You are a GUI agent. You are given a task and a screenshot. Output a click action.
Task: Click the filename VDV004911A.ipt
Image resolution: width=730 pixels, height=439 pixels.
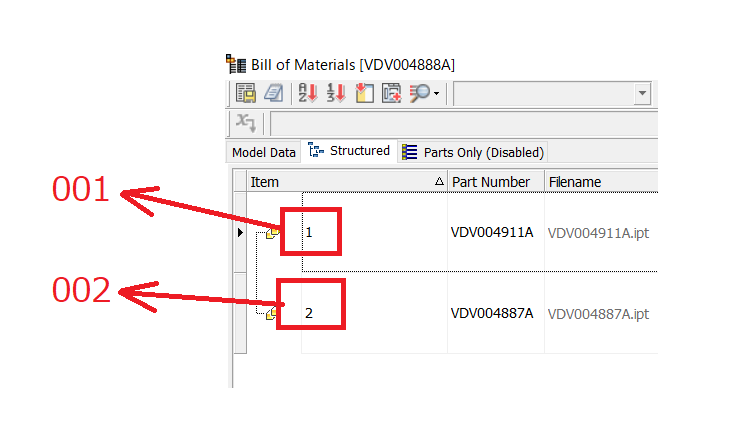pyautogui.click(x=598, y=232)
